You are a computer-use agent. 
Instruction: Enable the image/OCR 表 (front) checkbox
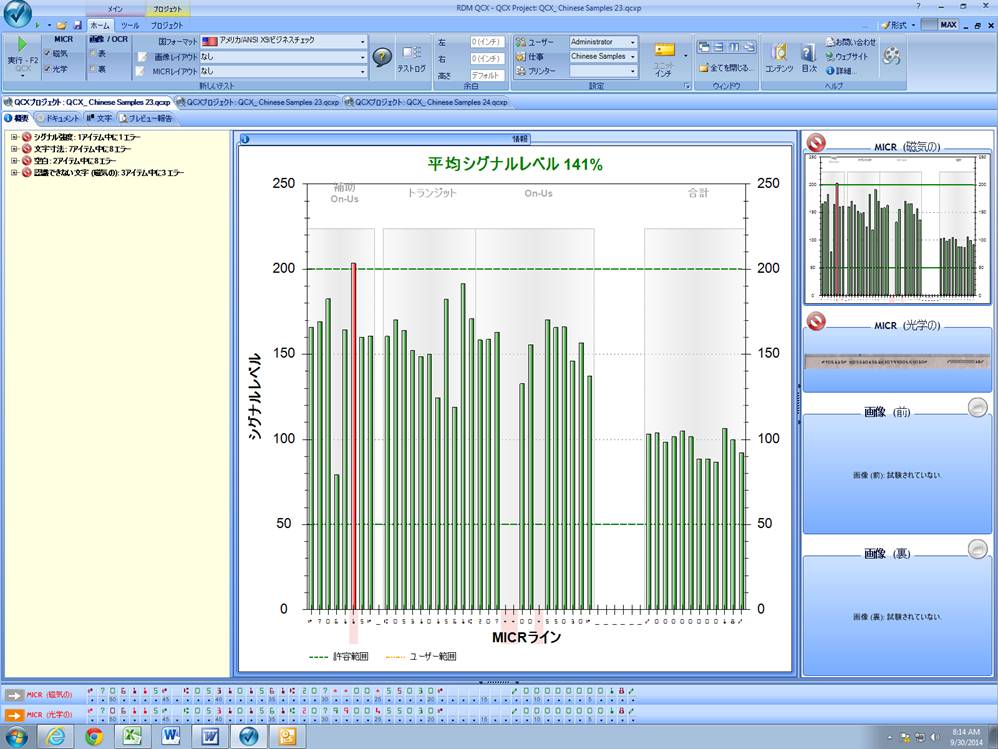(x=91, y=53)
